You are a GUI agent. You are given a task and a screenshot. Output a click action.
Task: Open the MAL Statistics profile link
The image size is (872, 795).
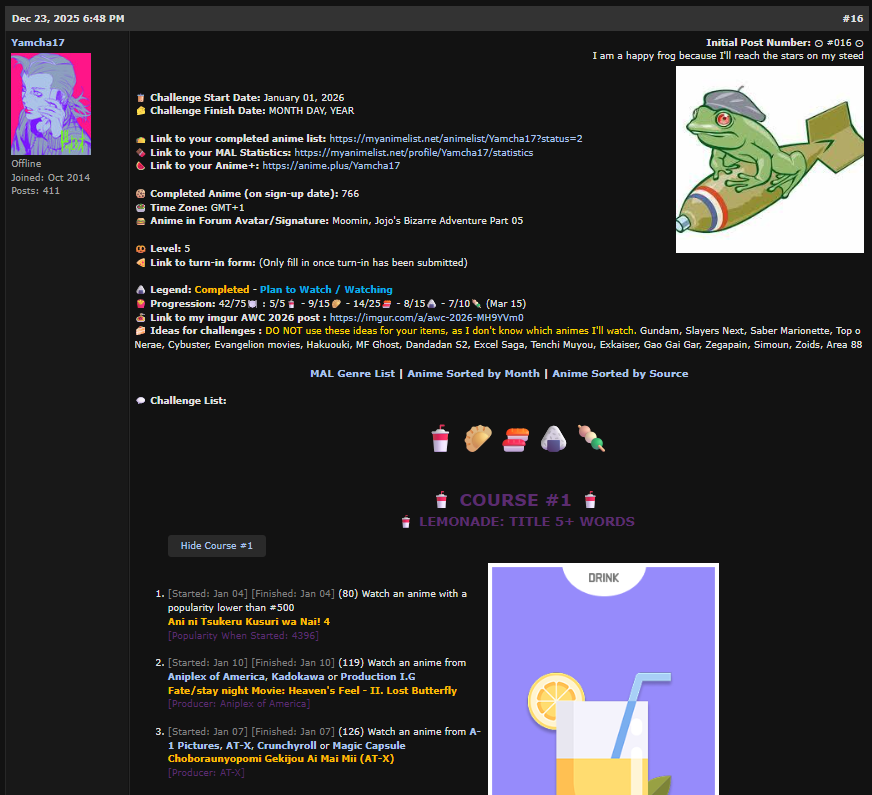(413, 152)
